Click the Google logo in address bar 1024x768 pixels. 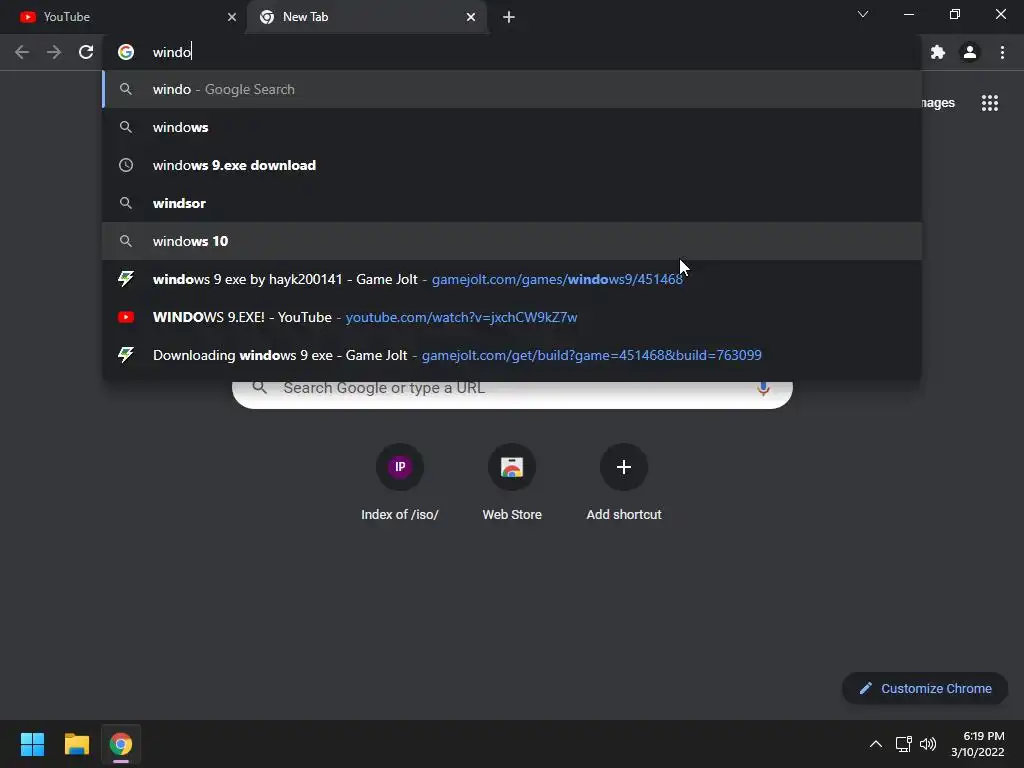(x=126, y=52)
